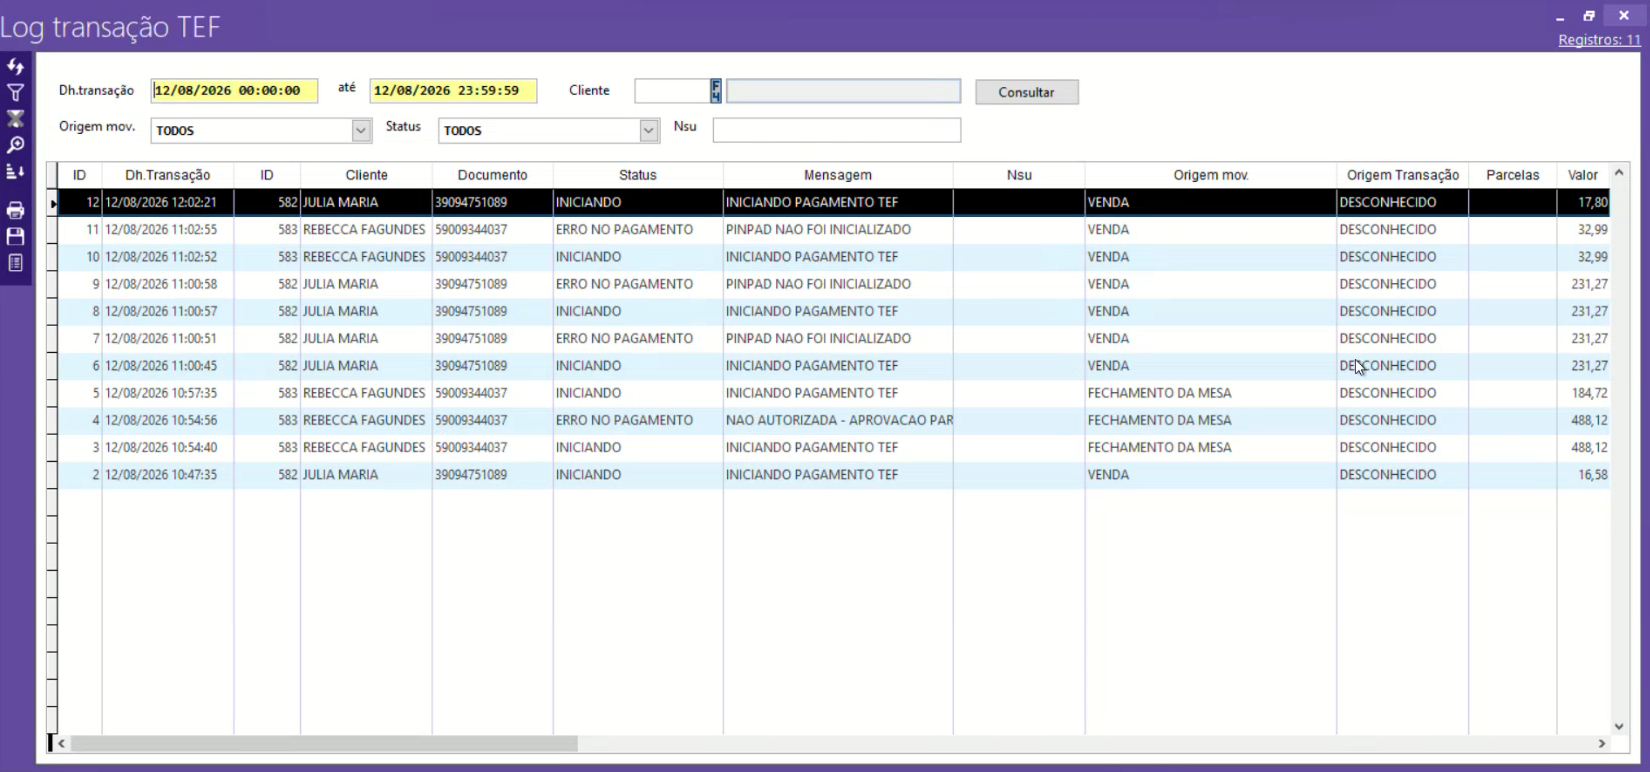Select row with timestamp 12/08/2026 11:00:58
This screenshot has width=1650, height=772.
pos(834,284)
